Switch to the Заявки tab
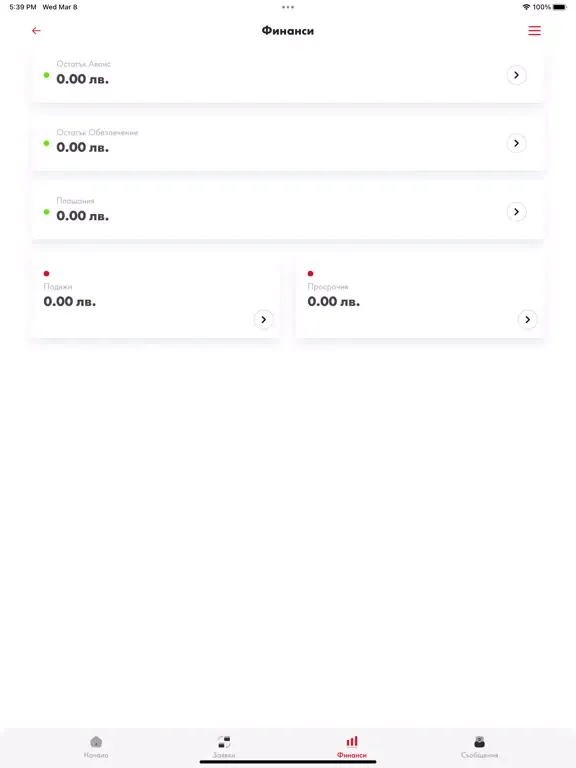 click(x=224, y=747)
